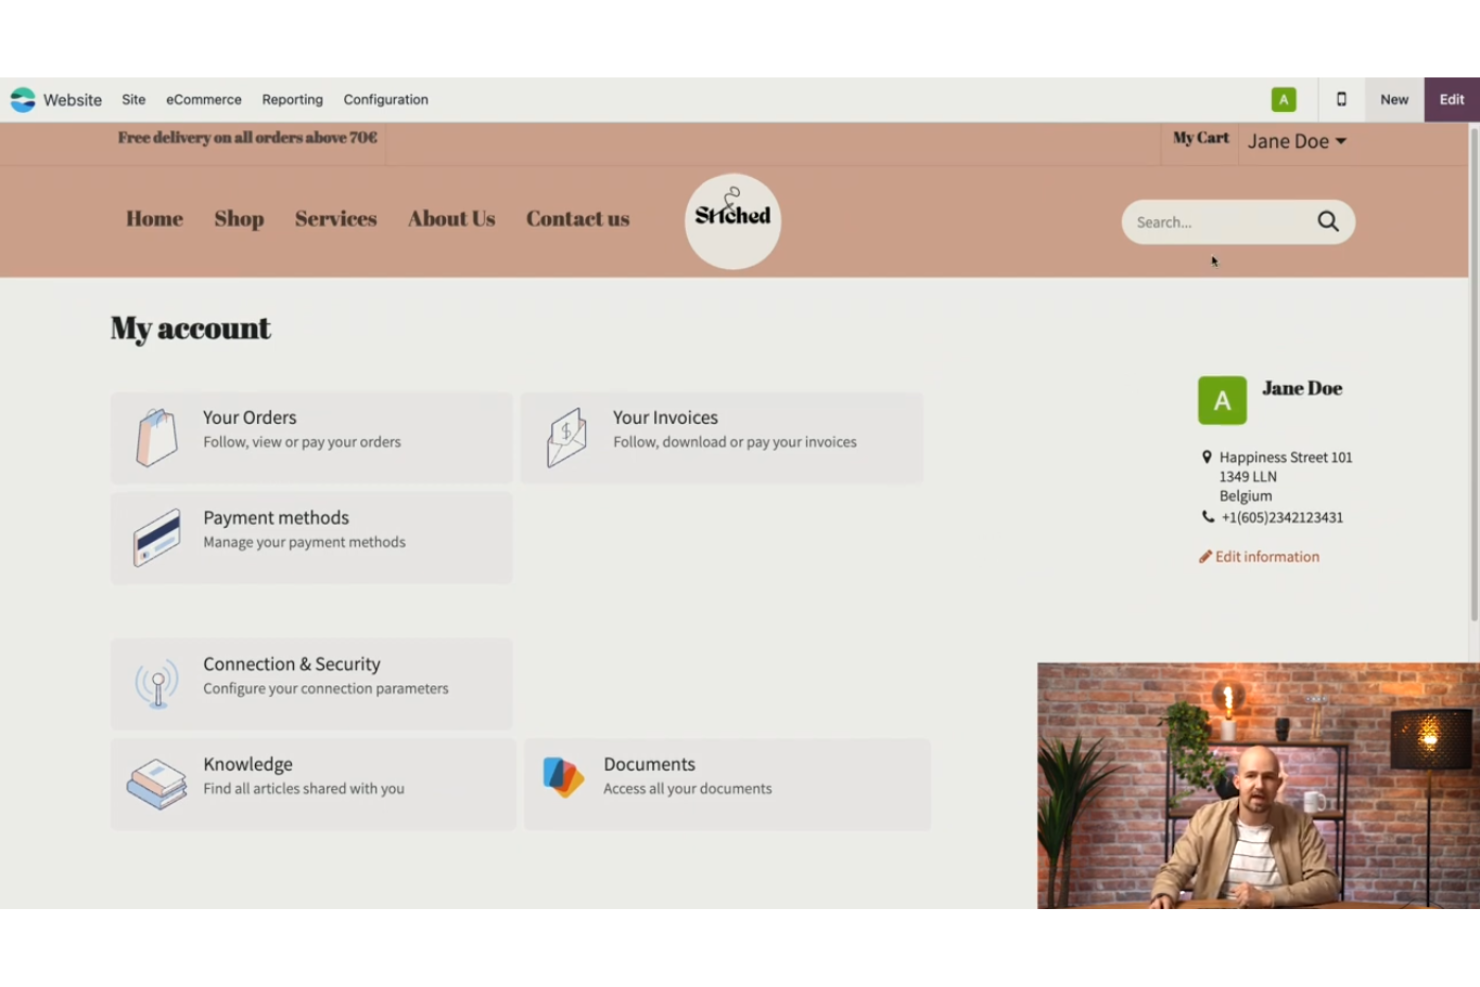Viewport: 1480px width, 987px height.
Task: Switch to mobile preview icon
Action: [1341, 100]
